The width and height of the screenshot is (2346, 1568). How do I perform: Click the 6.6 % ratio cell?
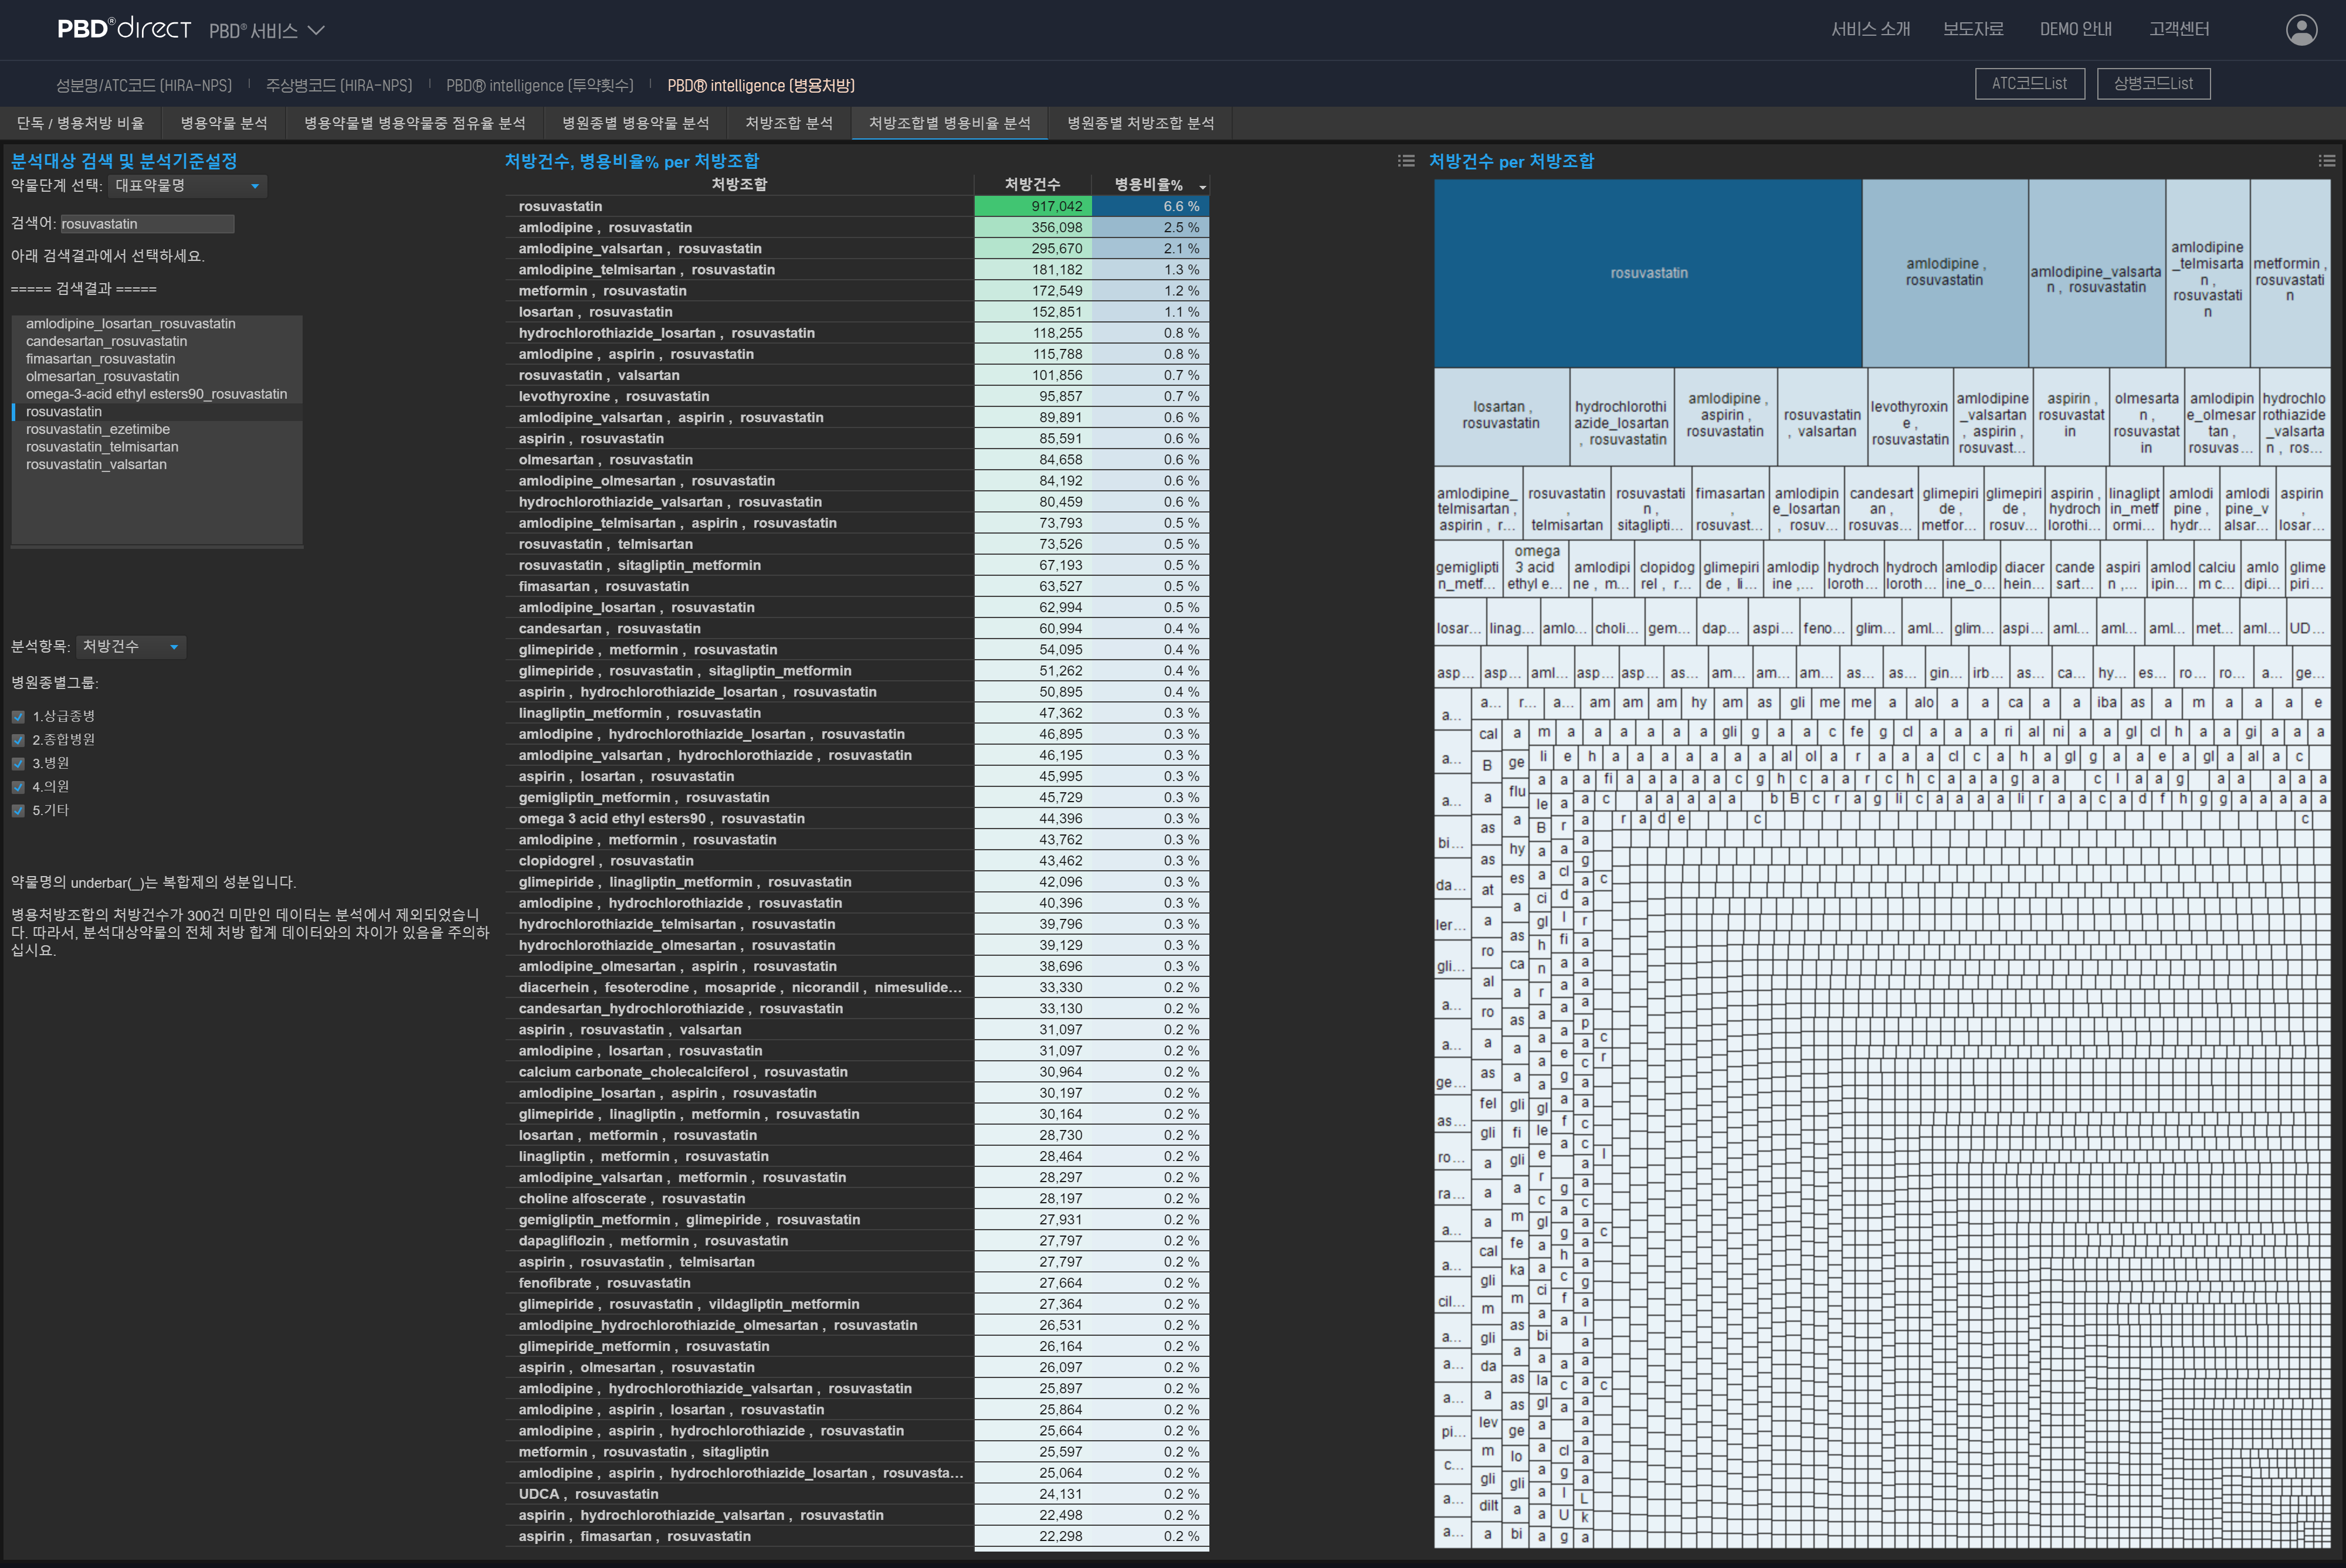[1150, 206]
